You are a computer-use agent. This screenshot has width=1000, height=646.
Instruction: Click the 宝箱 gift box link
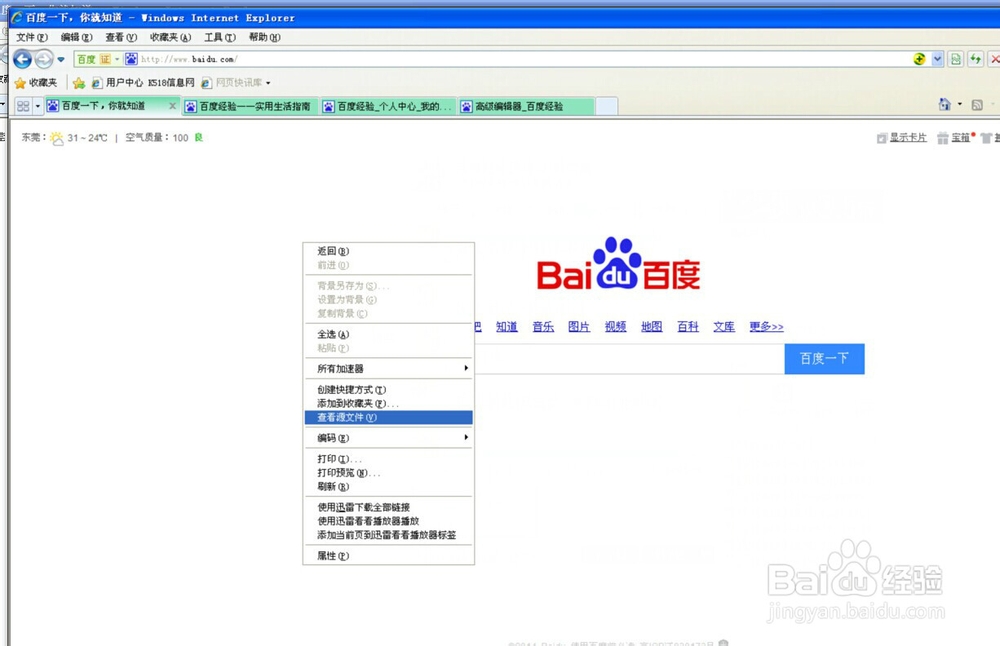point(954,137)
